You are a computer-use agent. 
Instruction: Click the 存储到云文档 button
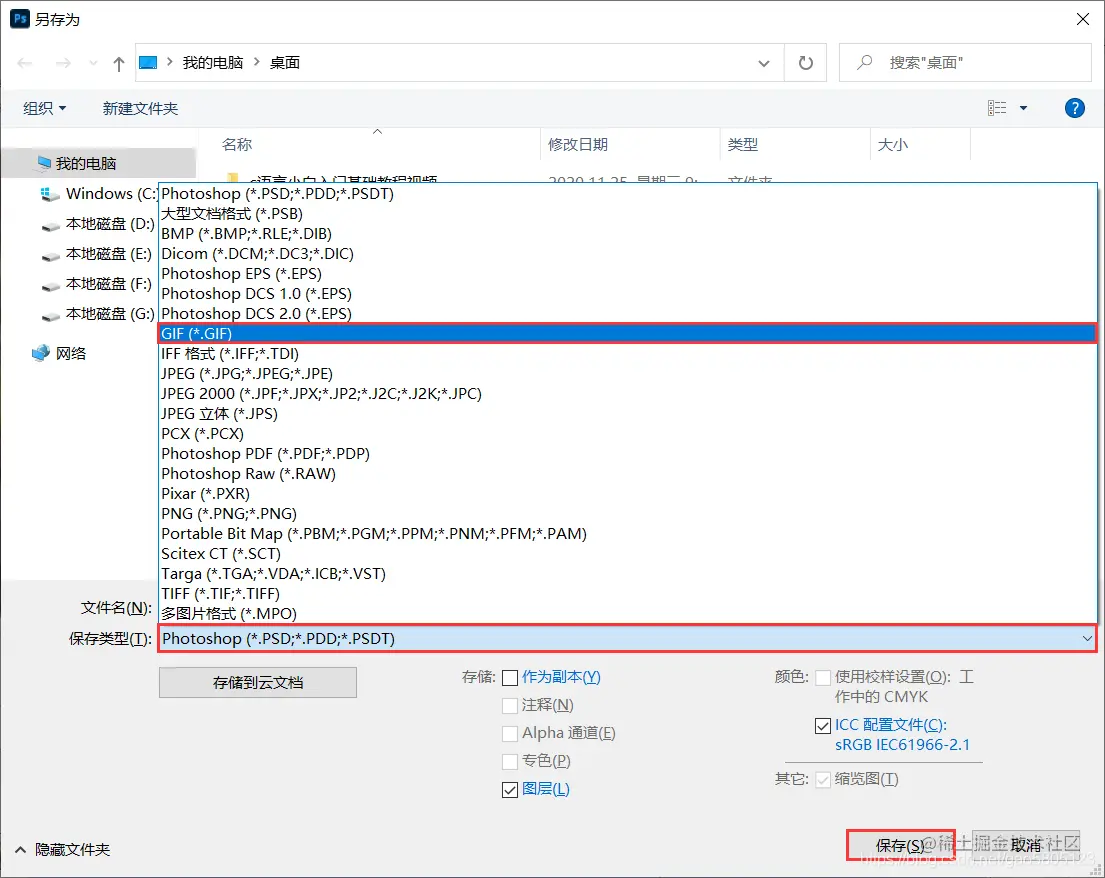point(257,682)
